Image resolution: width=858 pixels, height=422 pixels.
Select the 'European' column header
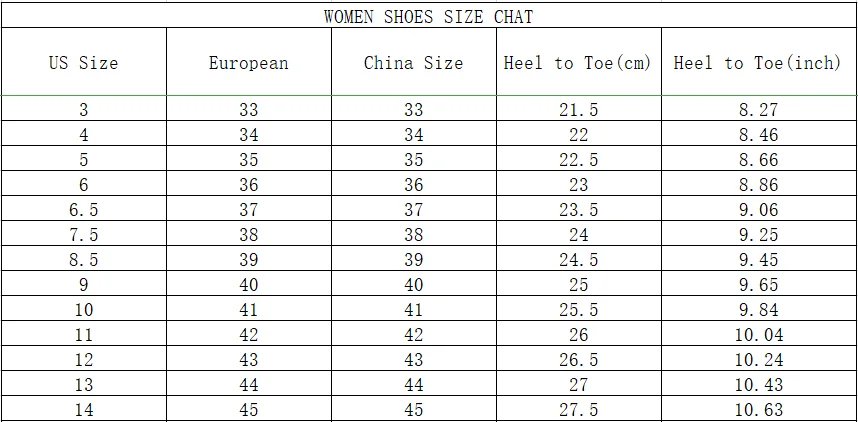tap(248, 63)
